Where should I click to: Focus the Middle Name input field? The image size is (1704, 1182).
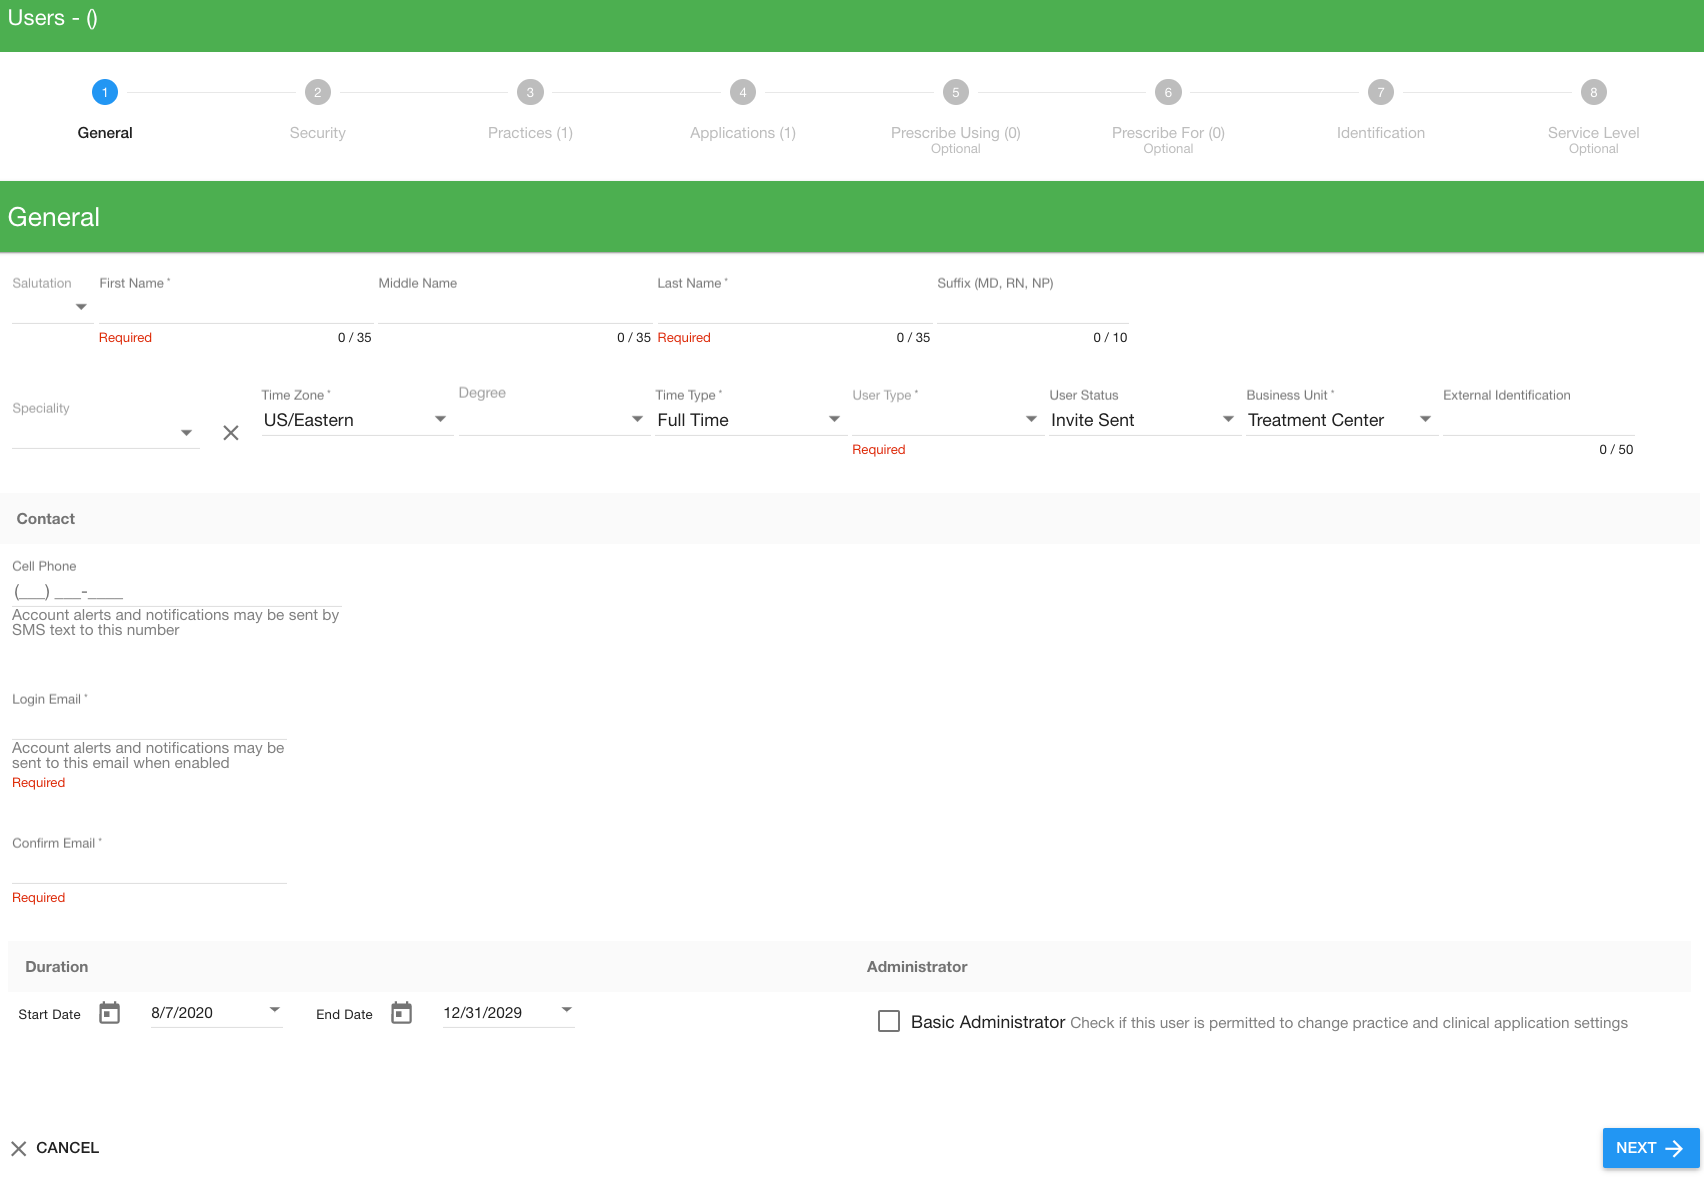coord(515,309)
